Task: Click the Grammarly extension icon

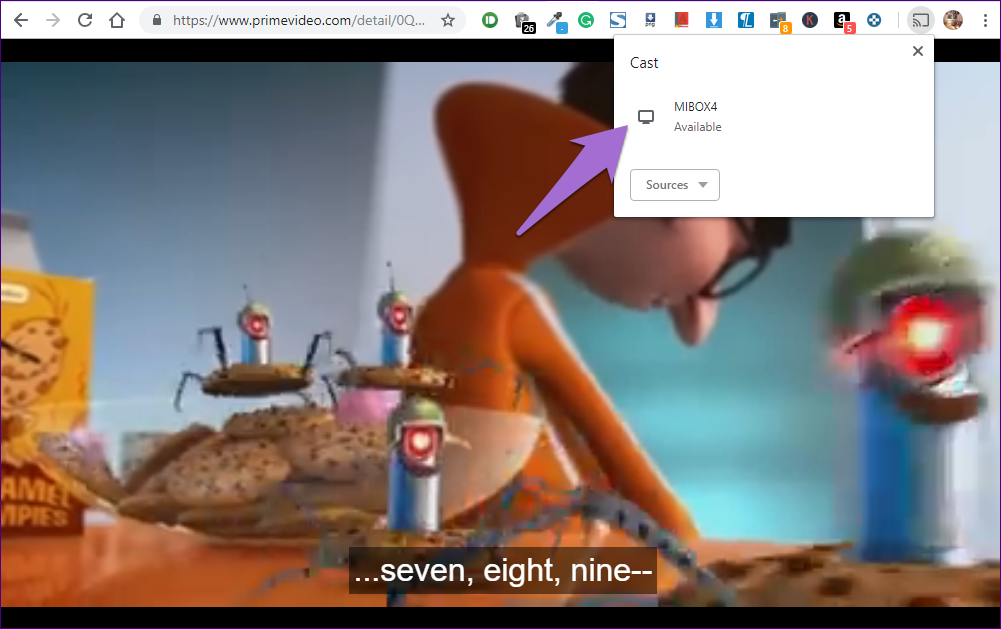Action: tap(586, 20)
